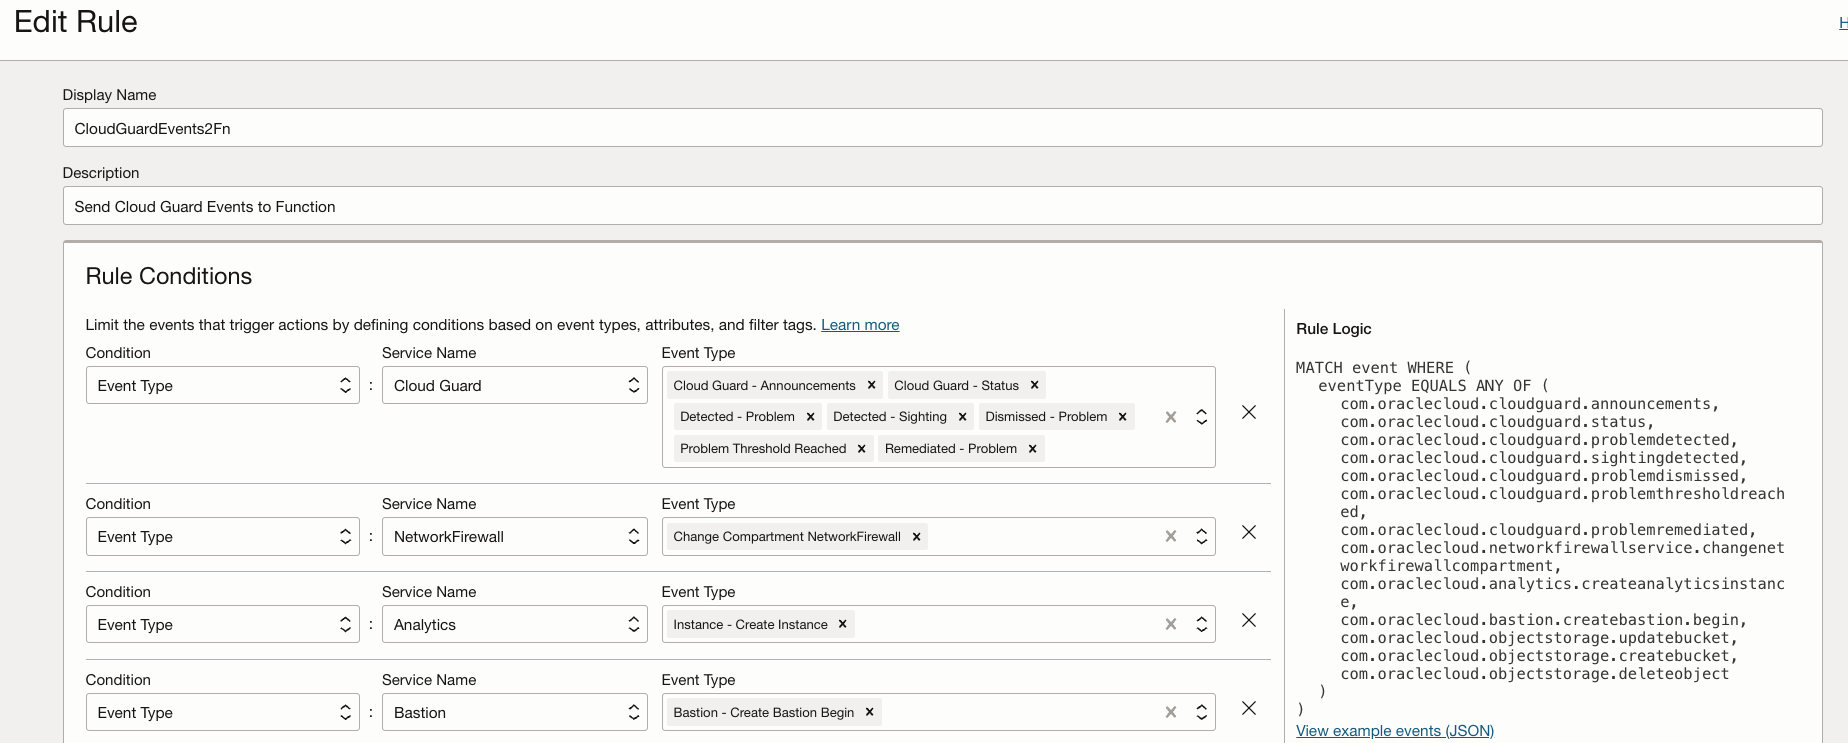Remove the Dismissed - Problem tag

pyautogui.click(x=1122, y=417)
